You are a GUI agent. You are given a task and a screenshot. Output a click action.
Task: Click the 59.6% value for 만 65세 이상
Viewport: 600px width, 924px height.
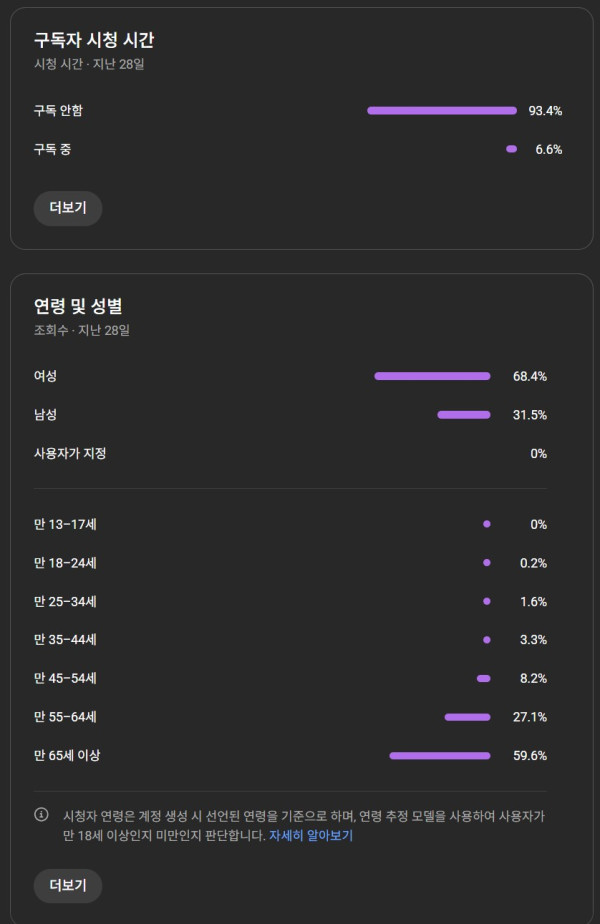pyautogui.click(x=530, y=756)
